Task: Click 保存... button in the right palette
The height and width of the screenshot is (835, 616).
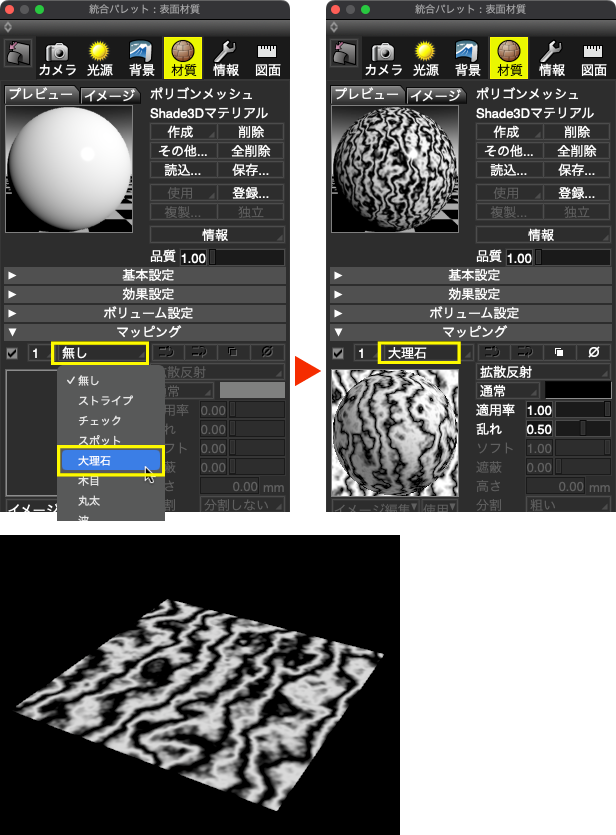Action: click(x=577, y=170)
